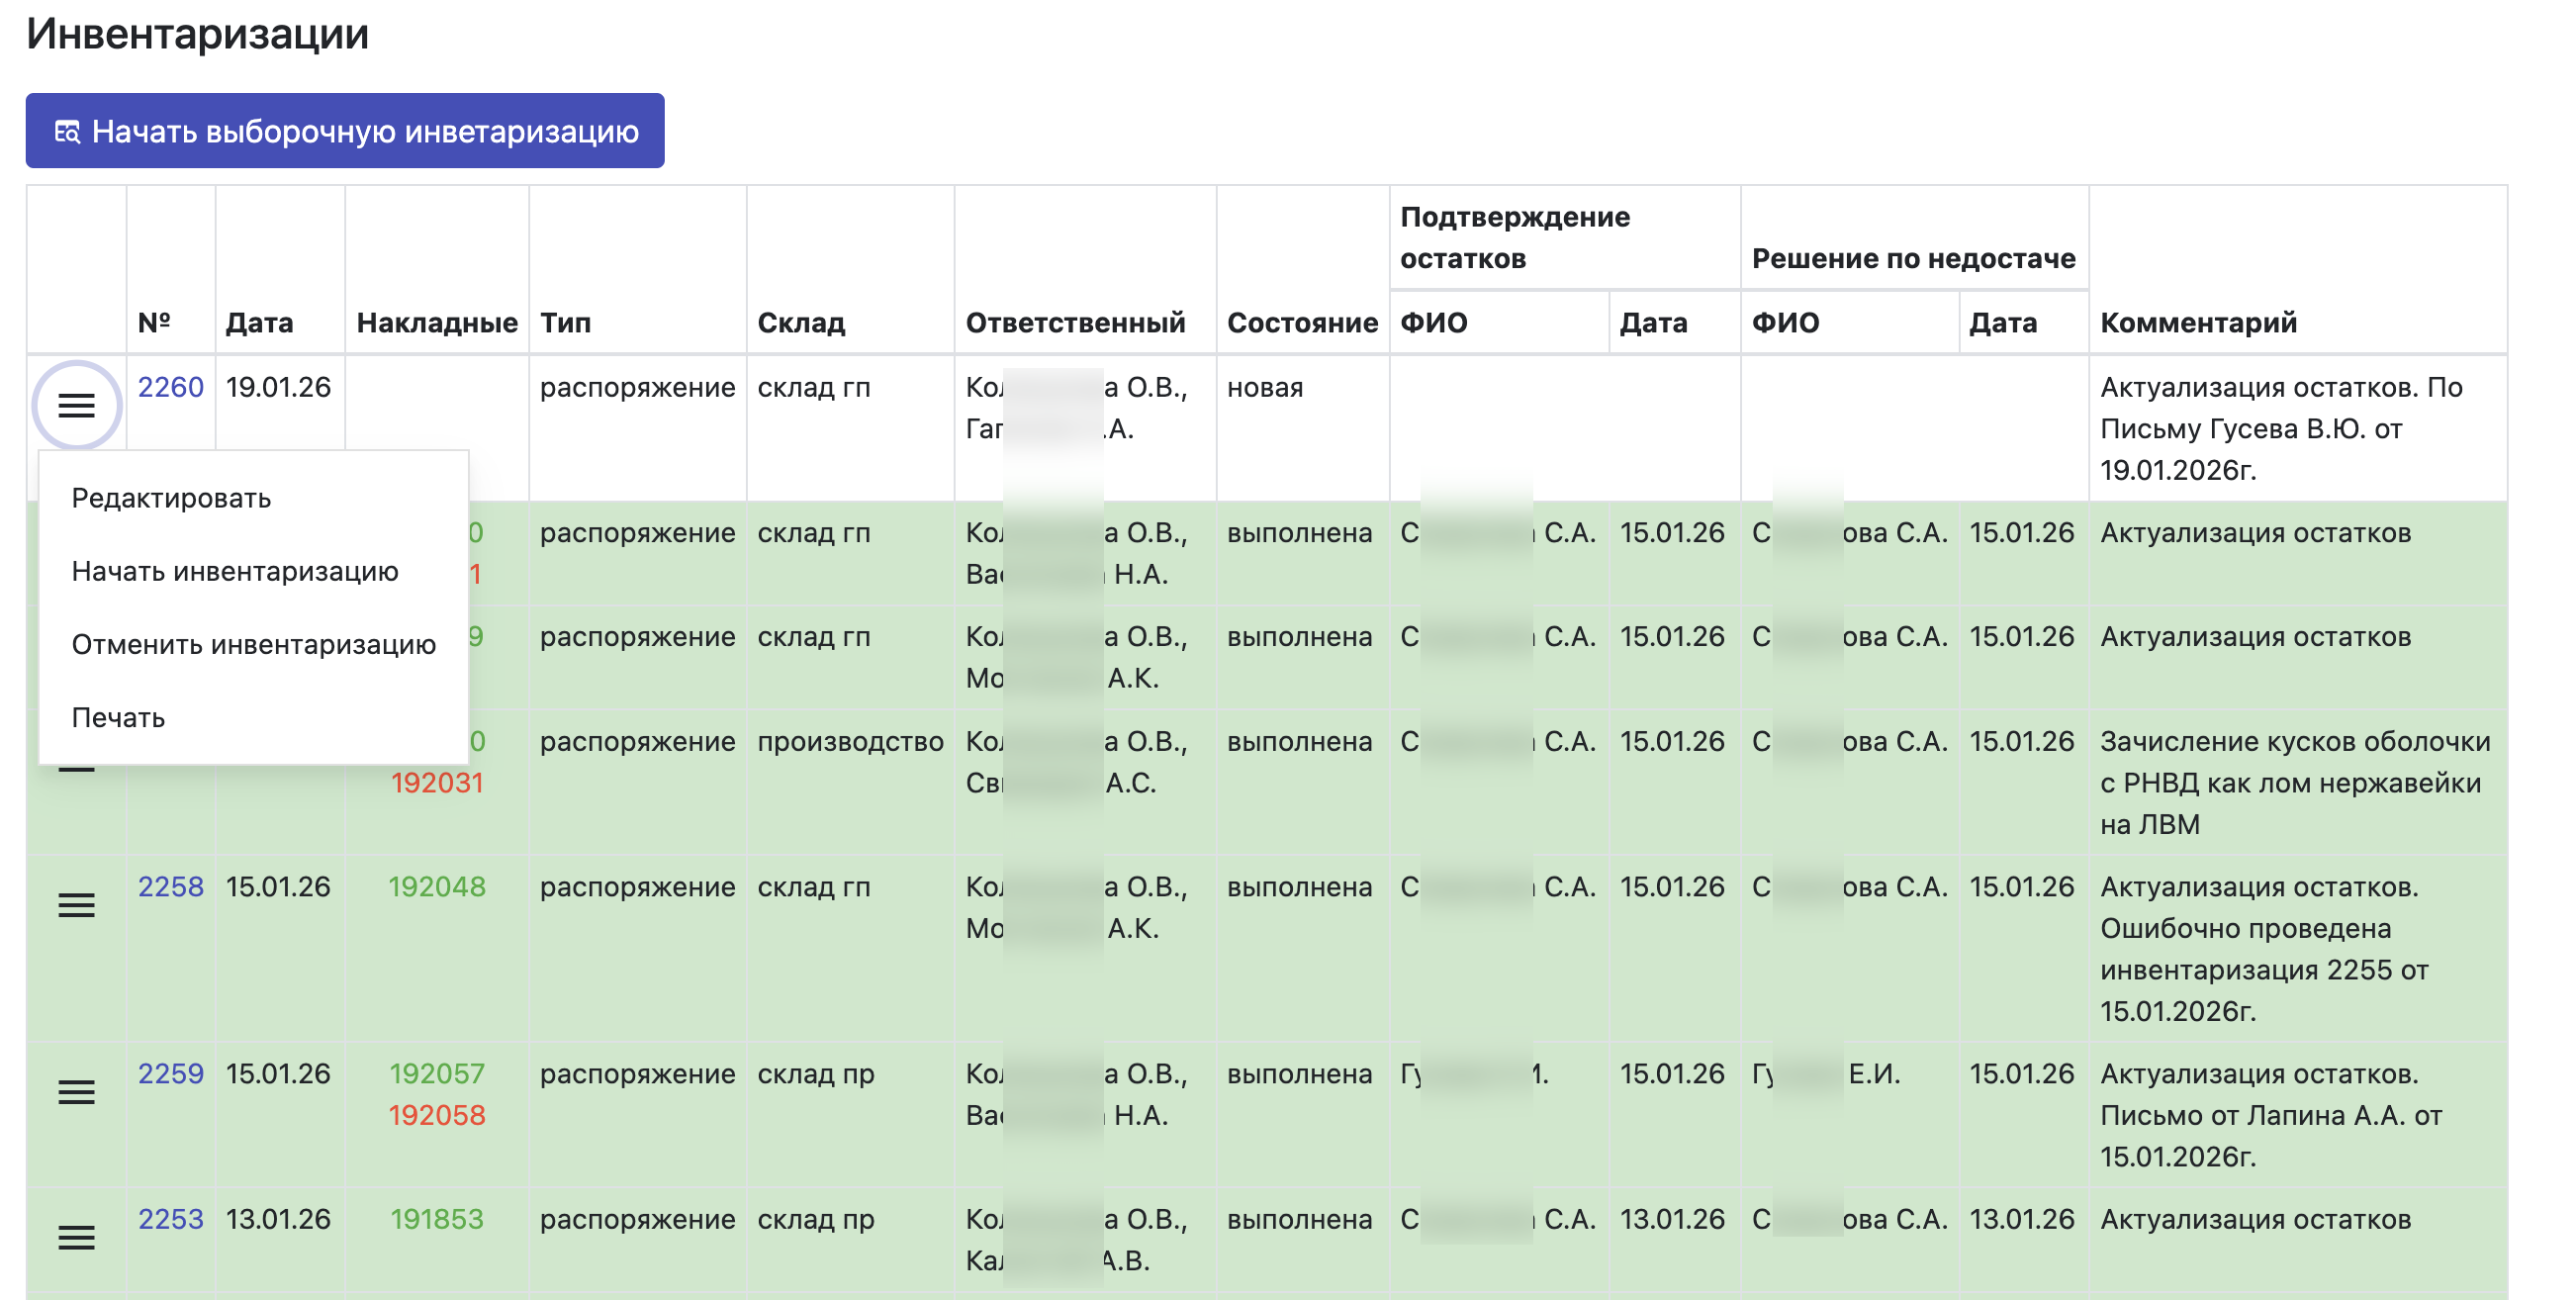Click the search-list icon in the blue button
This screenshot has width=2576, height=1300.
click(67, 132)
